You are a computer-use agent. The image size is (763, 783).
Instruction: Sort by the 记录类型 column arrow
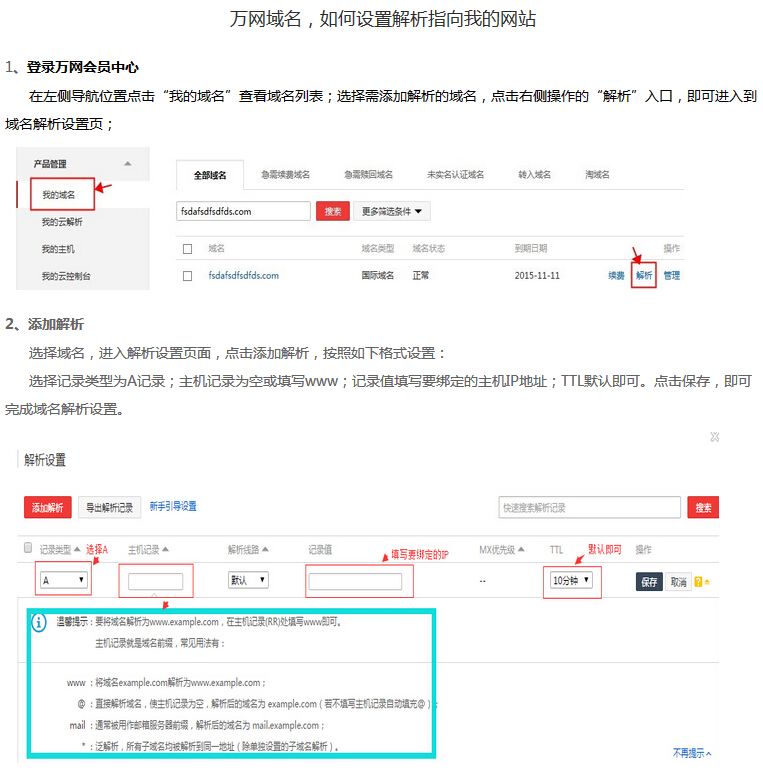click(x=77, y=549)
